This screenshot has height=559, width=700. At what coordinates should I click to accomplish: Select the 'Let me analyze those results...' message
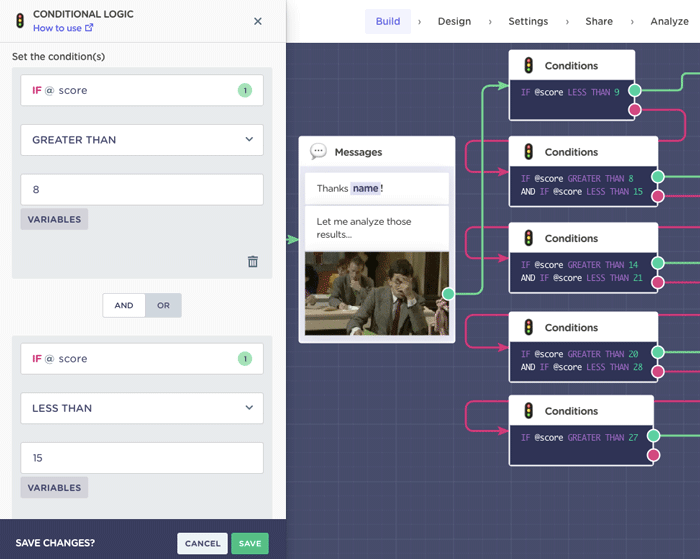377,228
